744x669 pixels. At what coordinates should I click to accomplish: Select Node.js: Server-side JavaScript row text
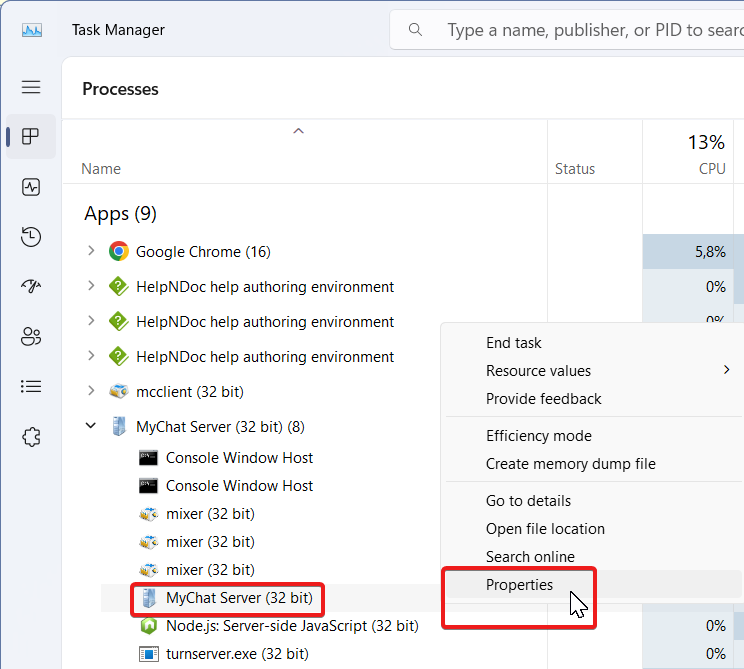click(292, 626)
